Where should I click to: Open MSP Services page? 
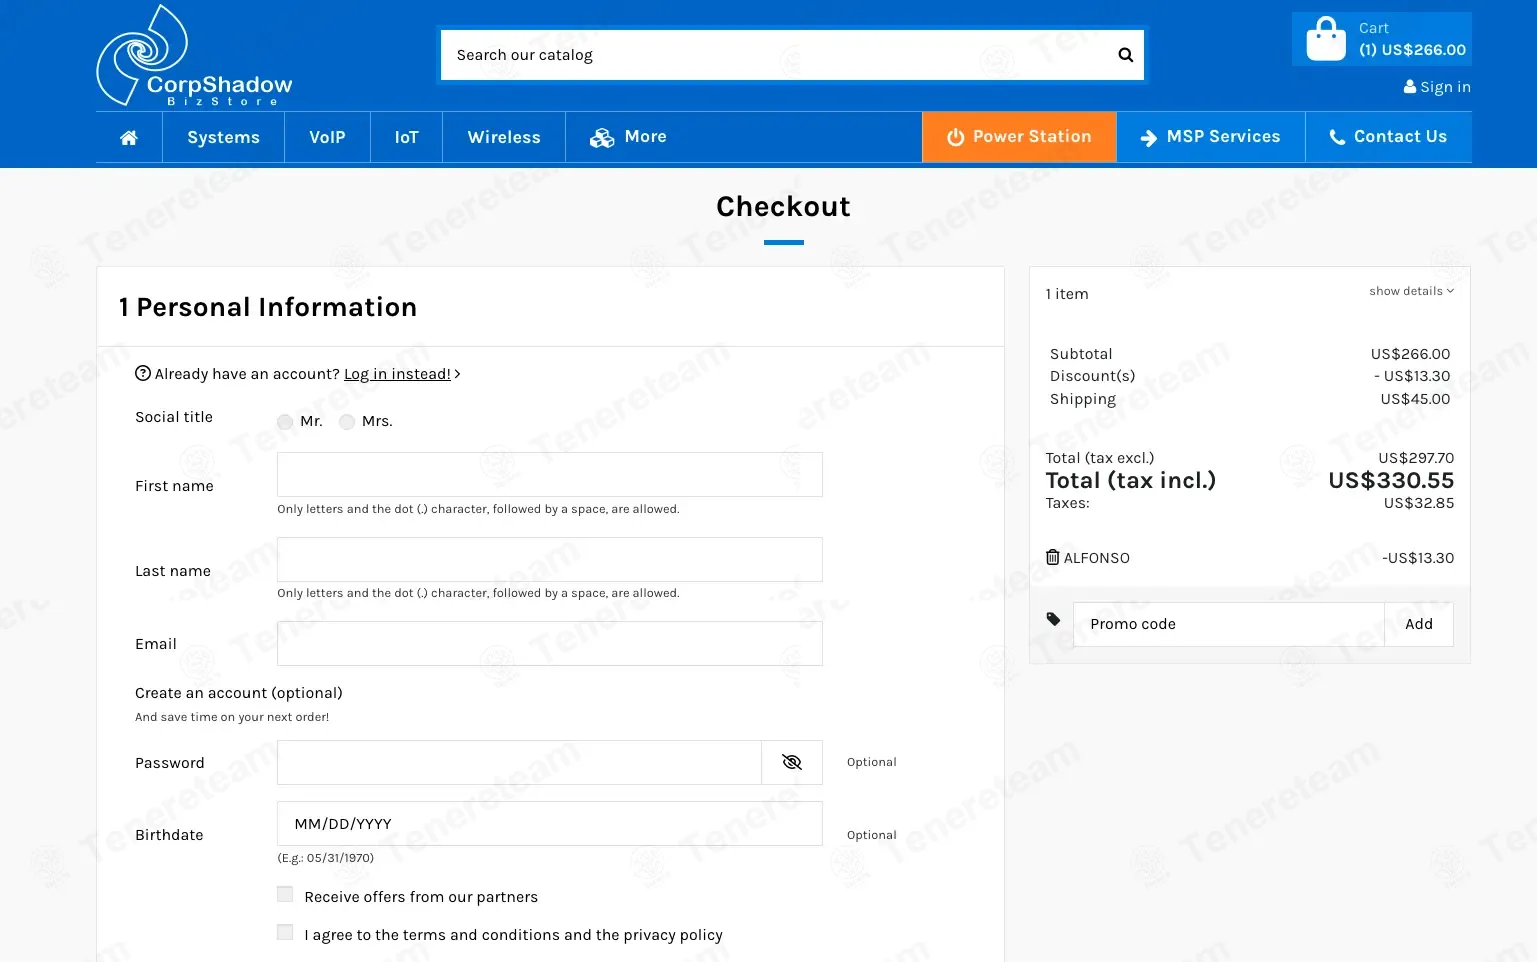point(1210,137)
